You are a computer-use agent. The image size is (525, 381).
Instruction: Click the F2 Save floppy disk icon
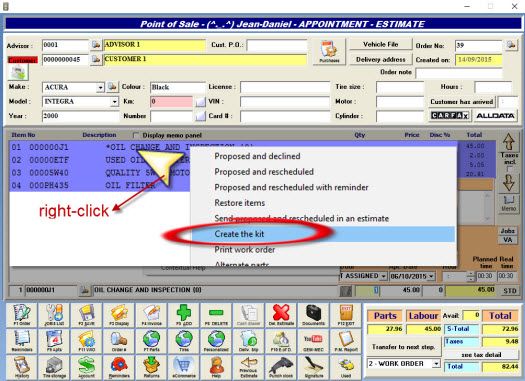[86, 315]
